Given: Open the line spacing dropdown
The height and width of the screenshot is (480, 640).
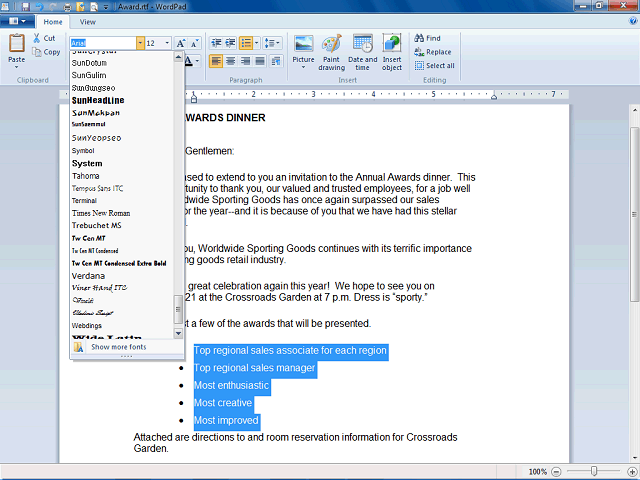Looking at the screenshot, I should click(272, 43).
